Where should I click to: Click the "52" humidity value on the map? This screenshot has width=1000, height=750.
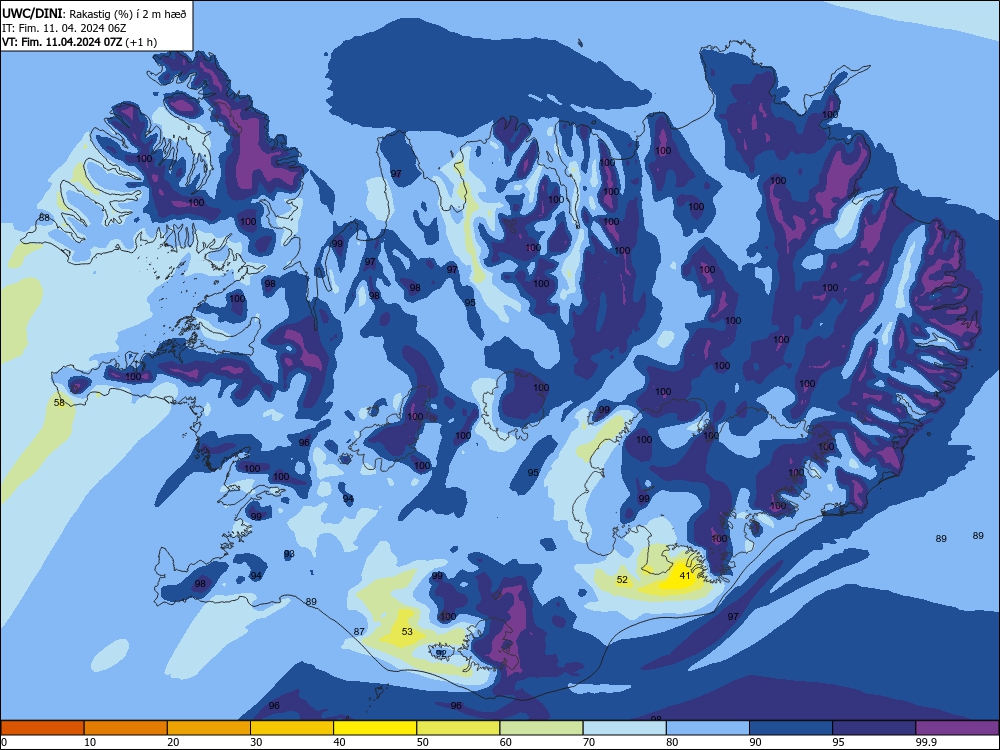pyautogui.click(x=622, y=580)
